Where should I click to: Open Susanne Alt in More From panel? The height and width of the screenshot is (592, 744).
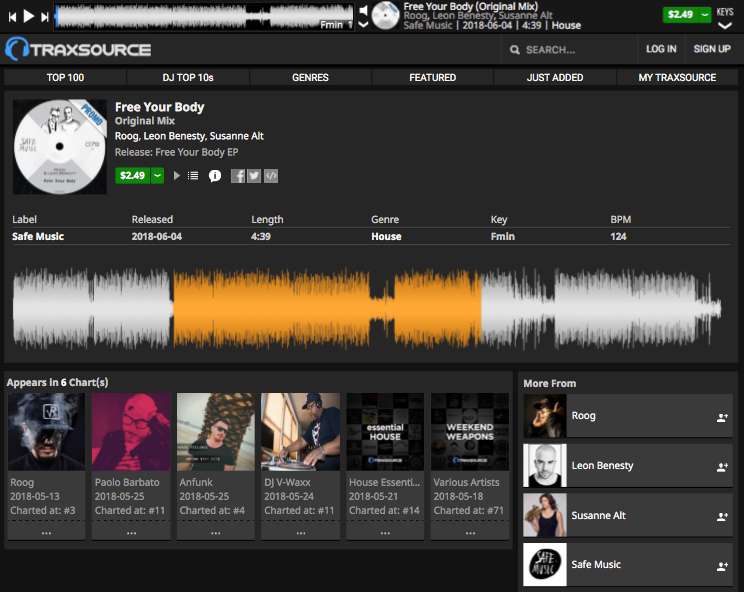click(598, 515)
